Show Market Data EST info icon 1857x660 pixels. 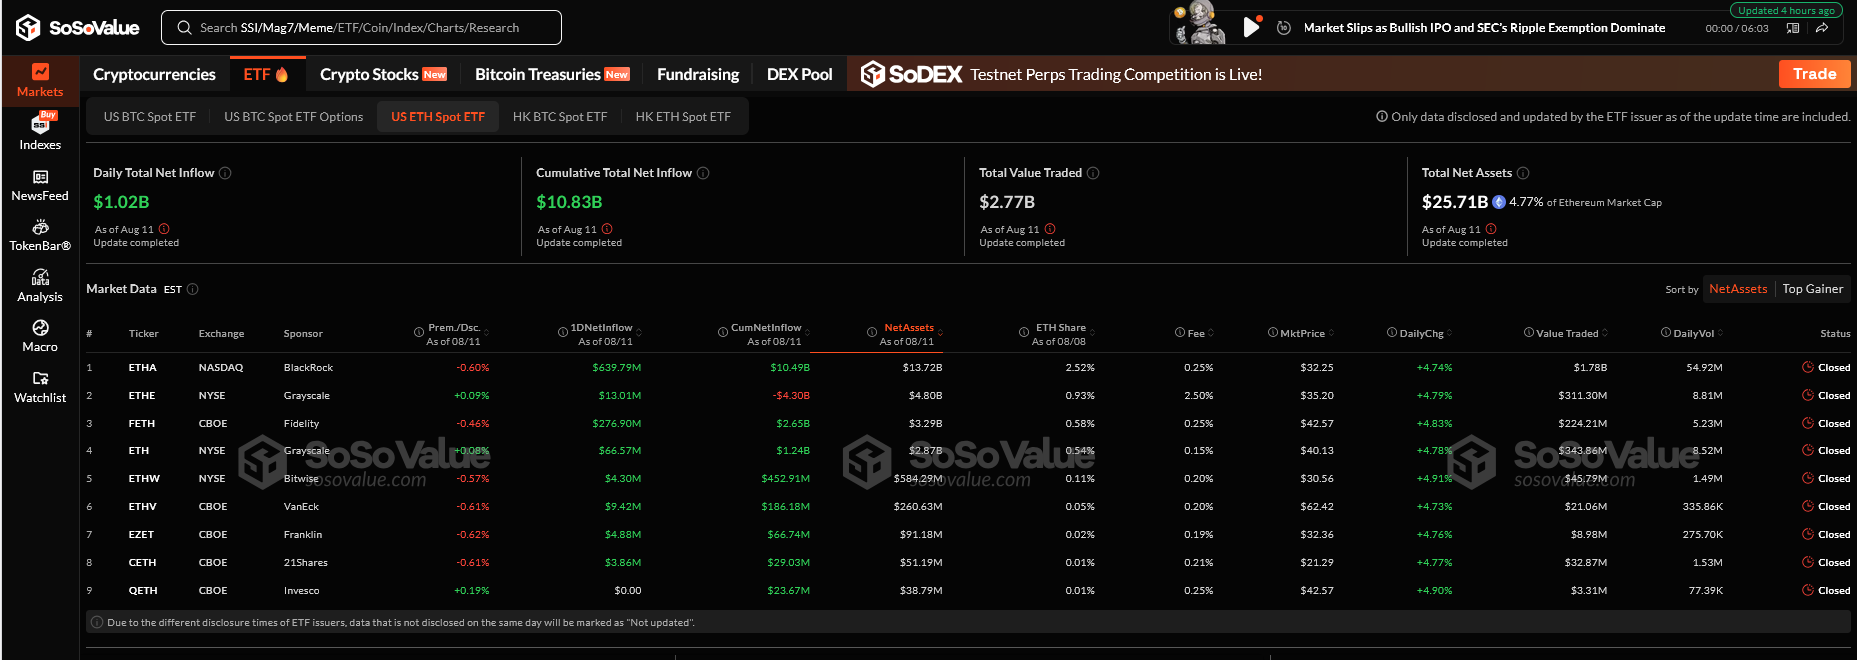[193, 289]
